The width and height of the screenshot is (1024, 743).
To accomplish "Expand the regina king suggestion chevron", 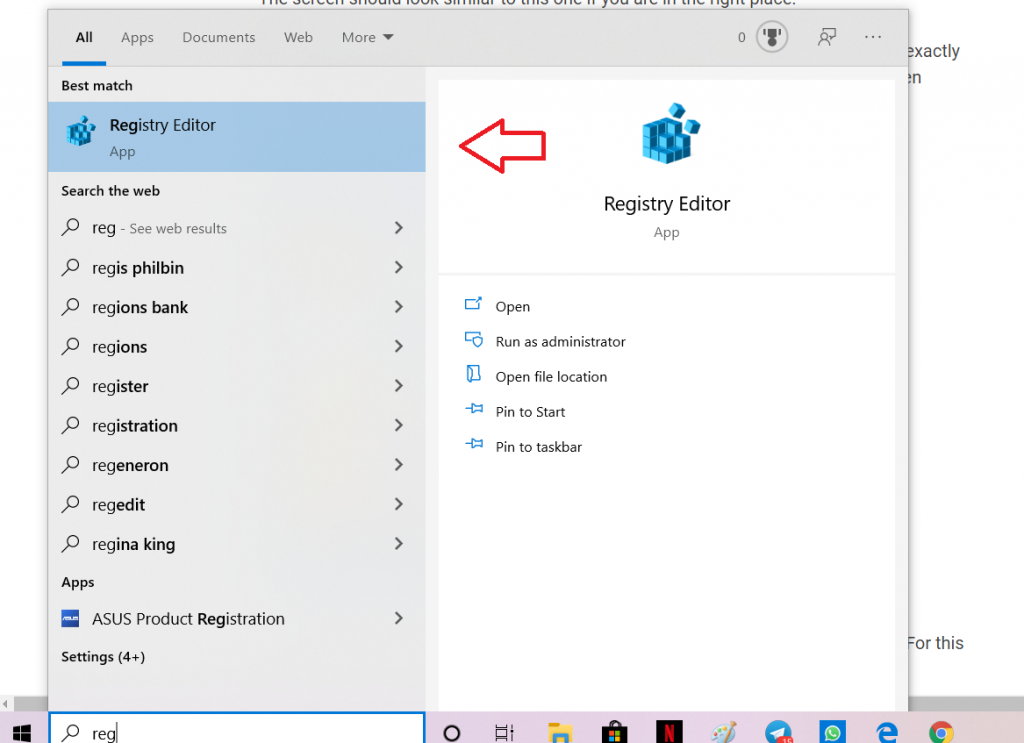I will point(398,543).
